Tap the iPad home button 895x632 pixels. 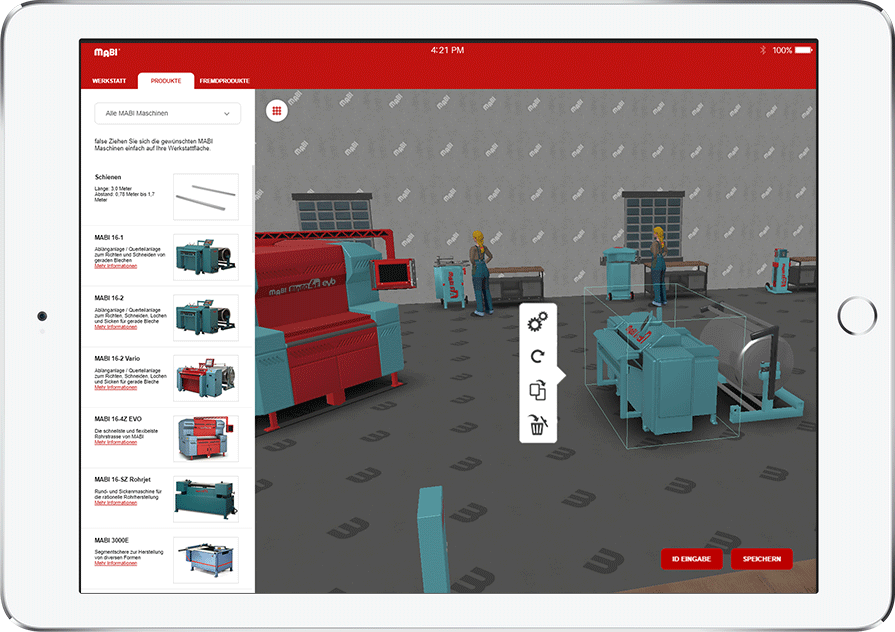[857, 316]
